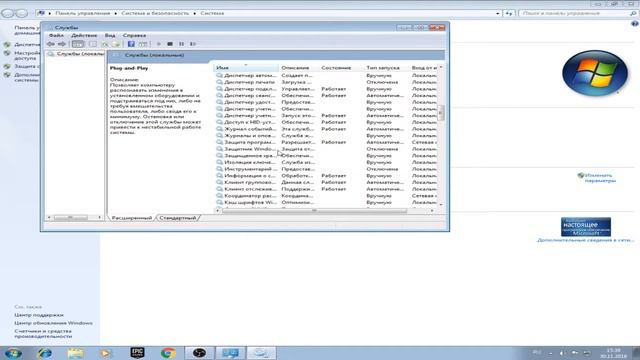The image size is (640, 360).
Task: Select the Клиент групповой политики service
Action: pyautogui.click(x=326, y=182)
